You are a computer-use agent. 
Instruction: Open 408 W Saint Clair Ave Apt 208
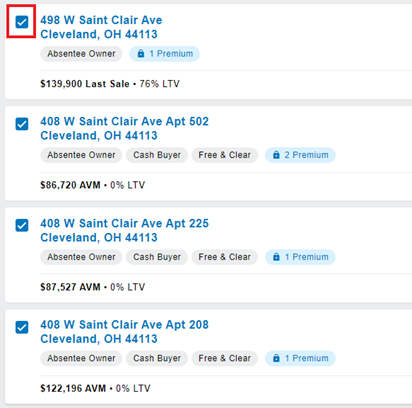pos(124,332)
